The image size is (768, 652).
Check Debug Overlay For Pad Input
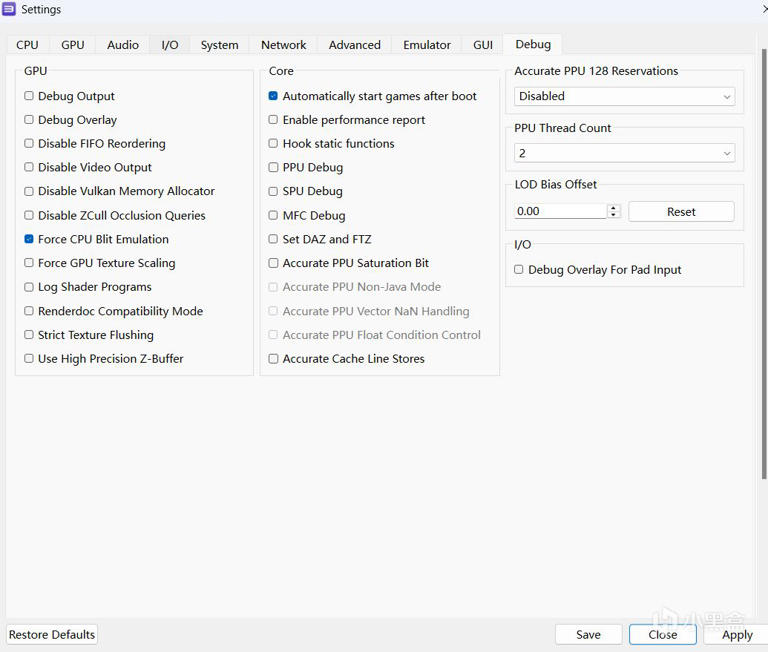[x=519, y=270]
